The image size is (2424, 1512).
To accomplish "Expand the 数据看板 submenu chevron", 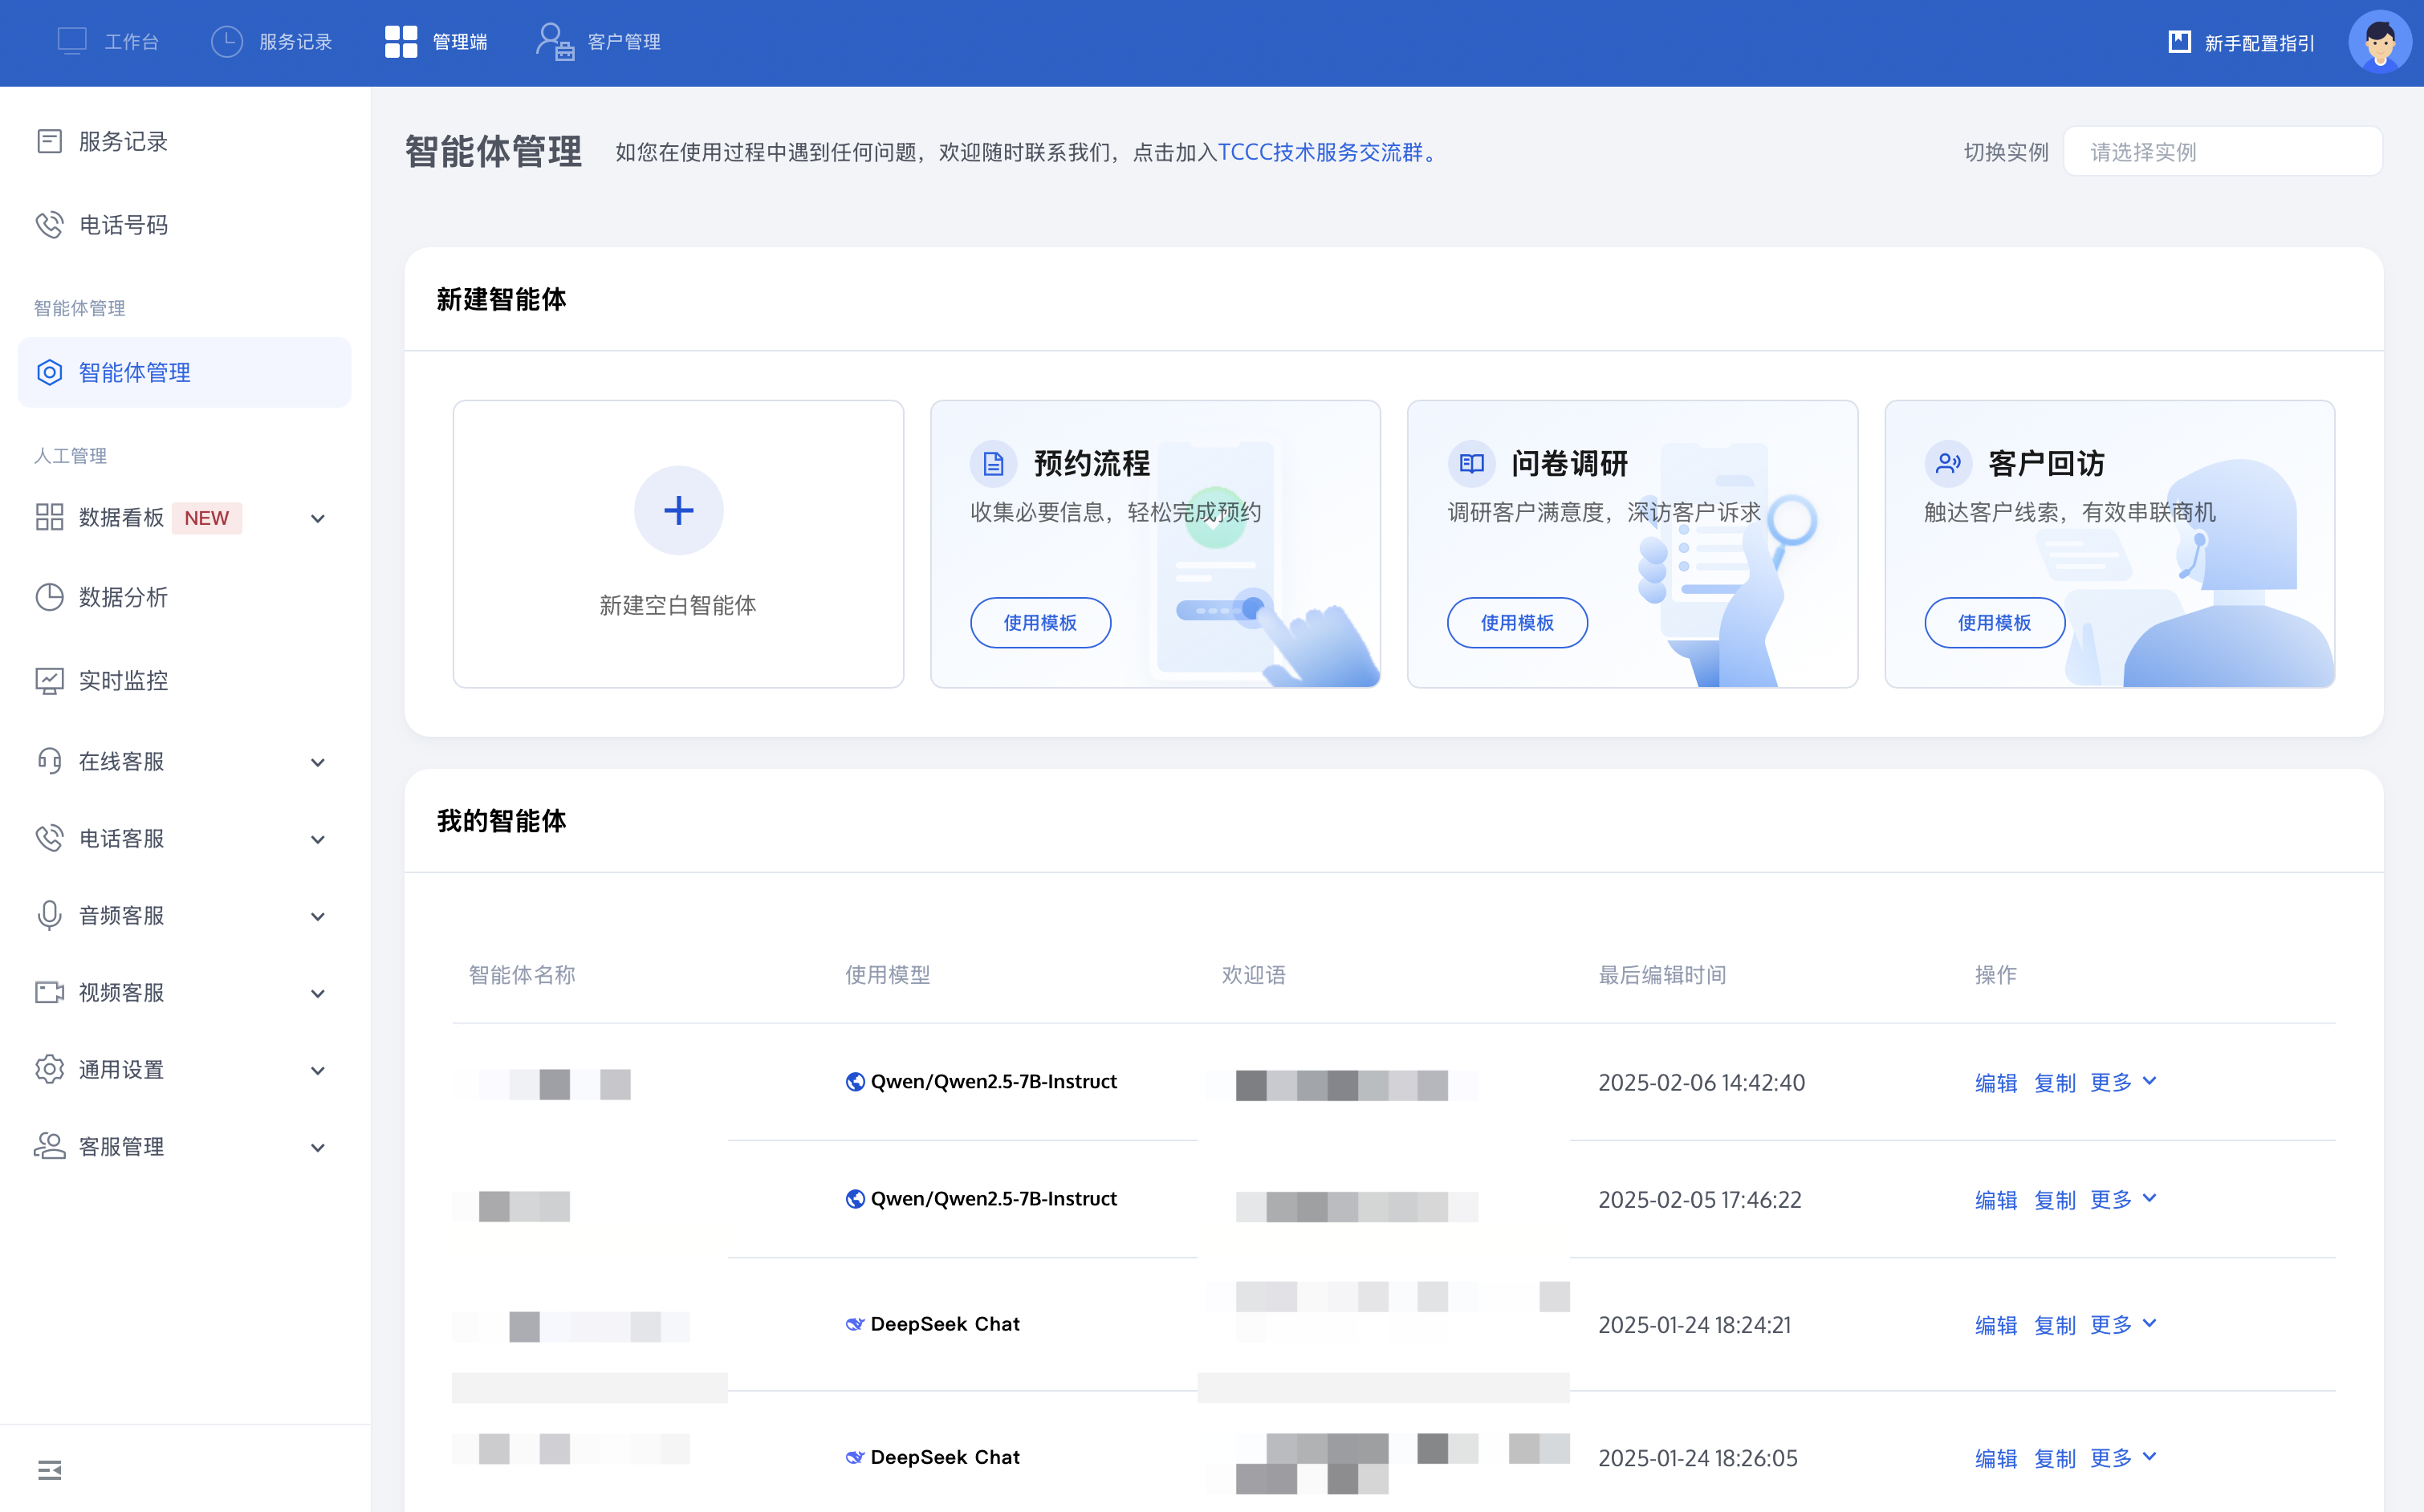I will [x=317, y=518].
